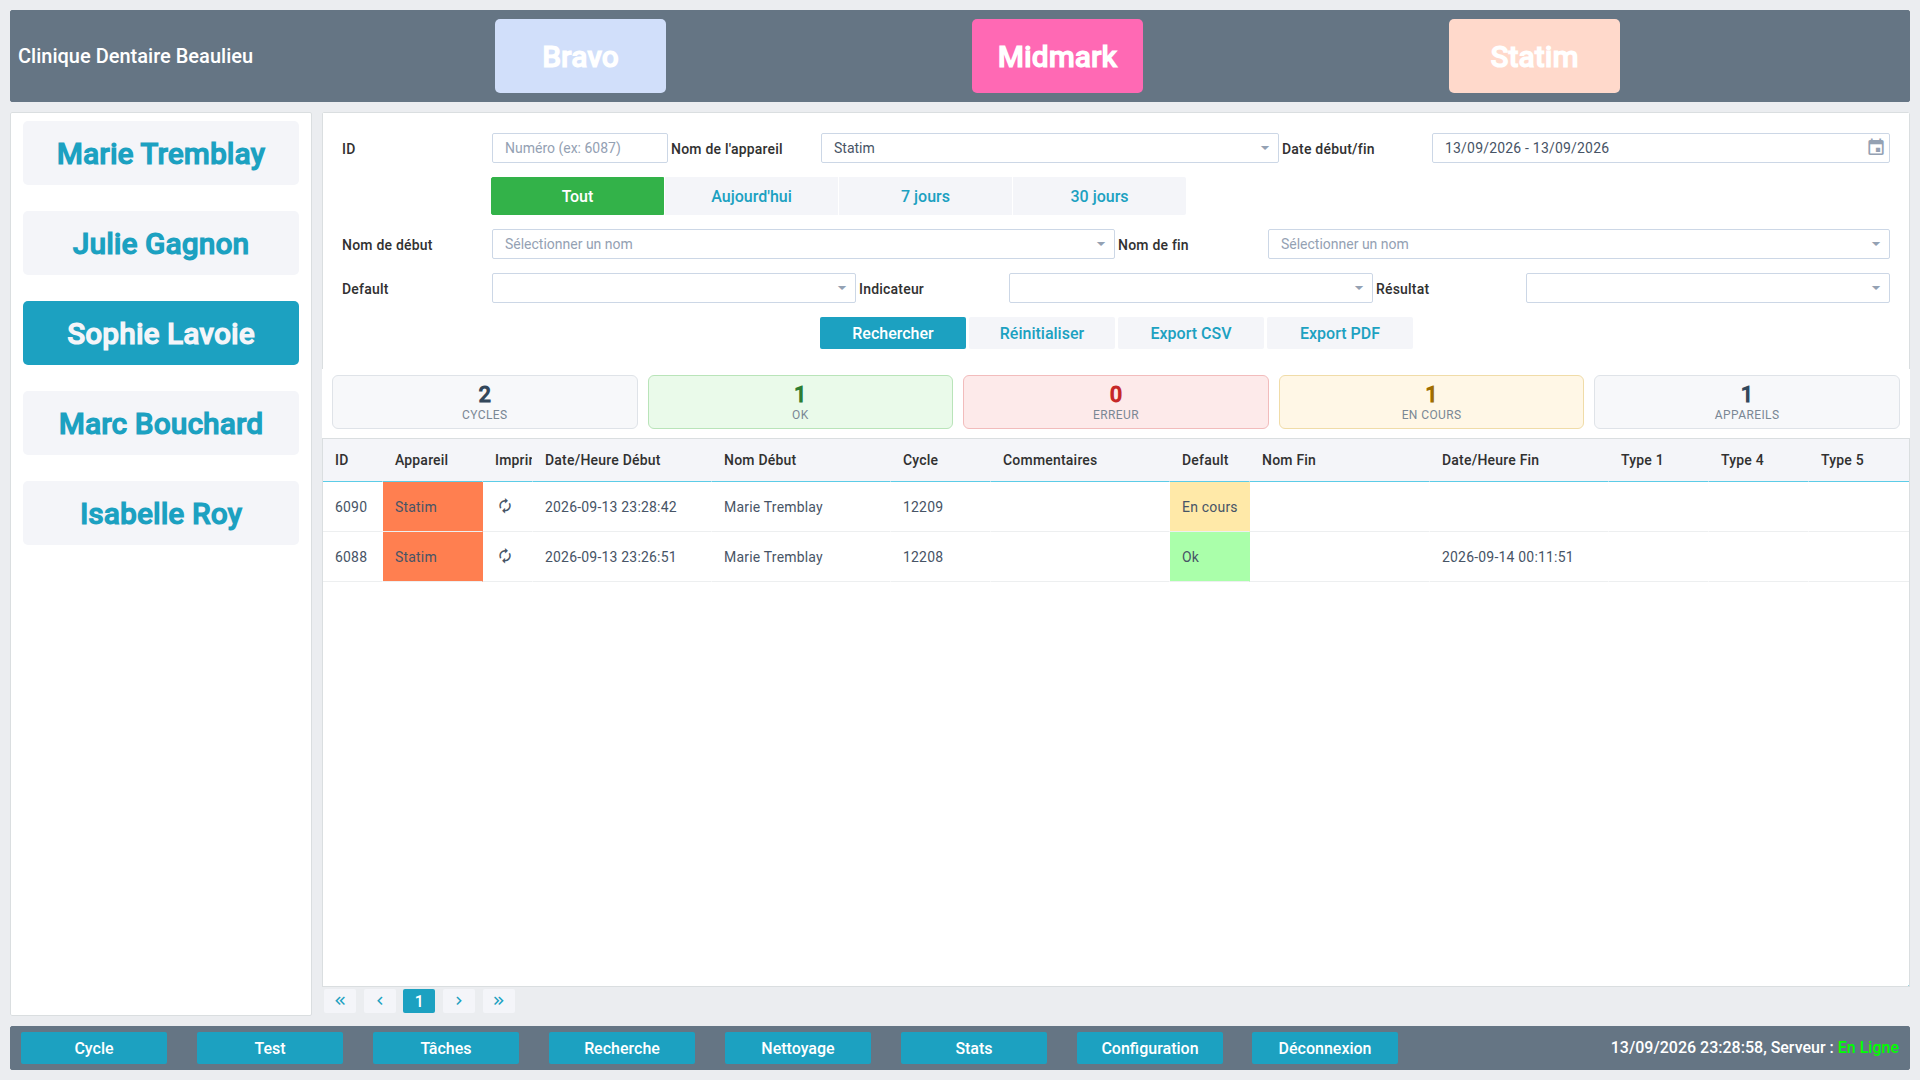
Task: Select the 30 jours period filter
Action: [x=1099, y=196]
